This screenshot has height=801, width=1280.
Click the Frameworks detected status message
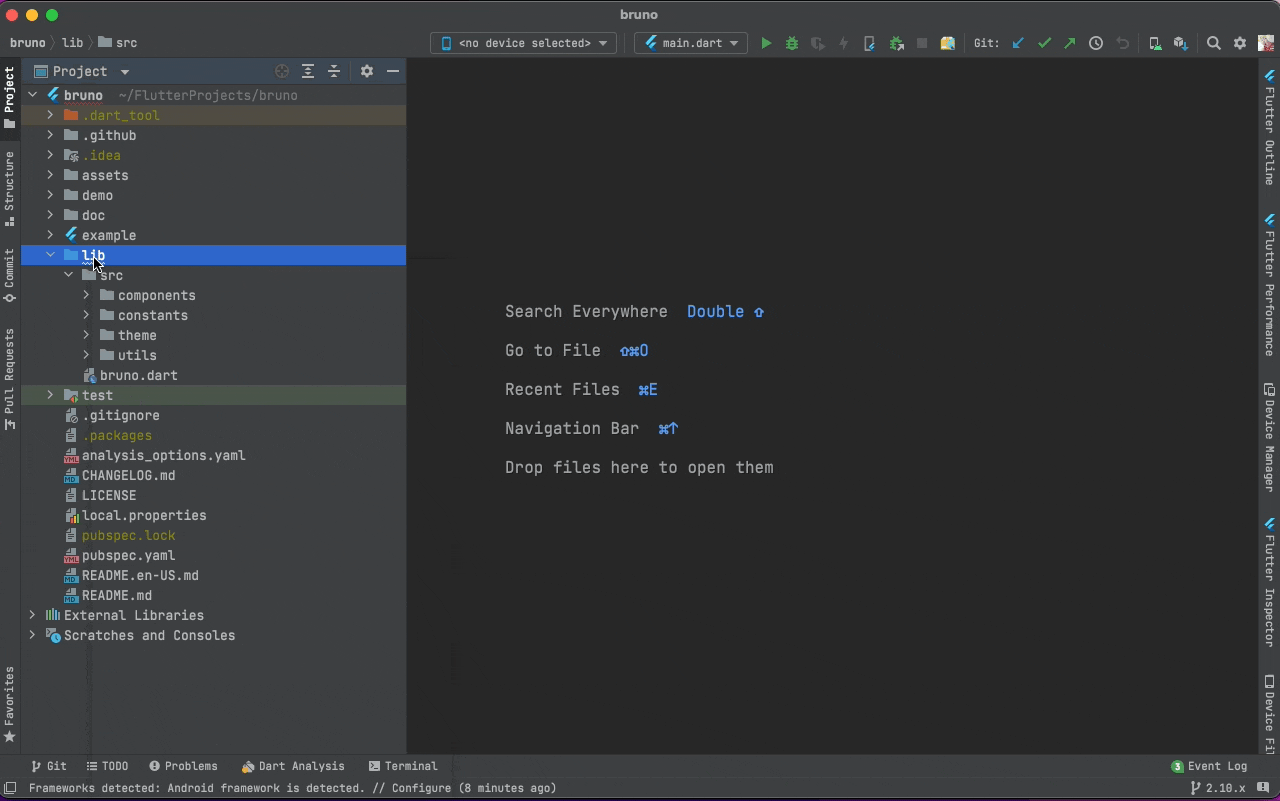292,788
